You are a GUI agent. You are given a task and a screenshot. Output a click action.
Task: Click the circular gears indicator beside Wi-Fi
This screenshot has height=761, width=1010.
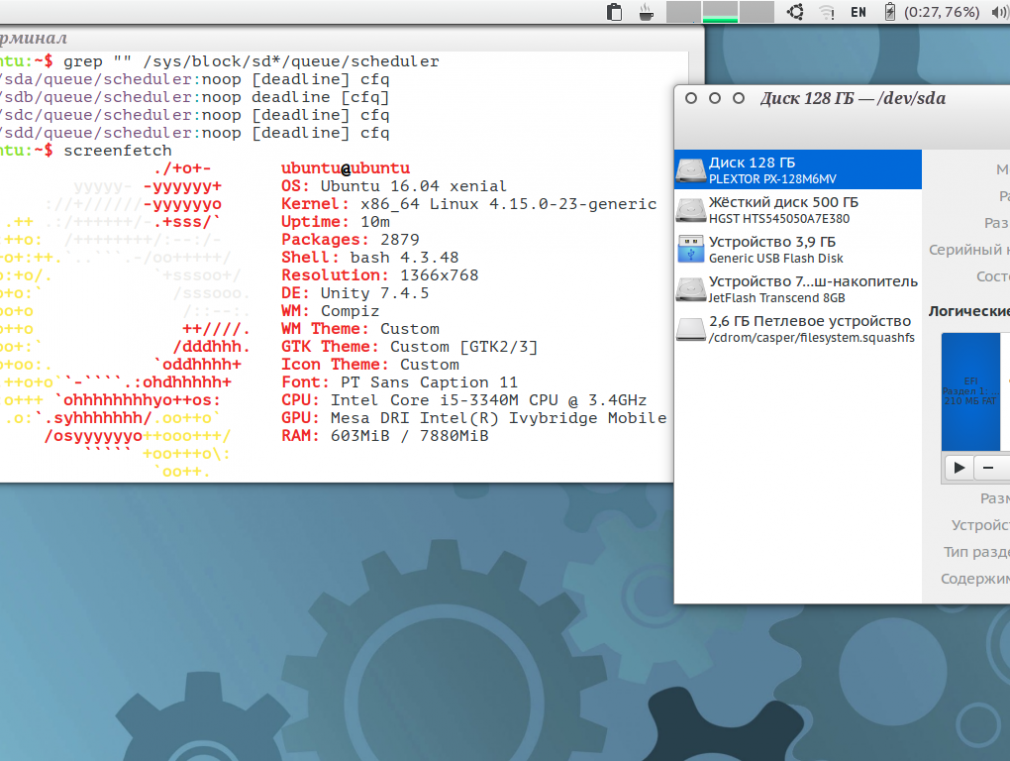796,12
